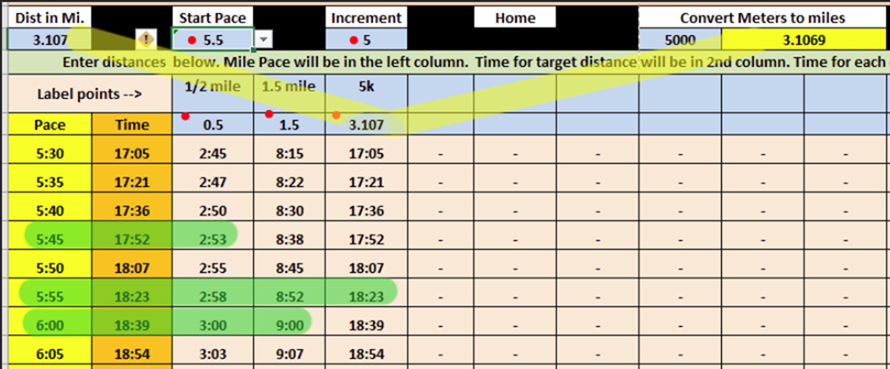This screenshot has height=369, width=890.
Task: Click the orange marker beside 3.107 distance
Action: coord(336,115)
